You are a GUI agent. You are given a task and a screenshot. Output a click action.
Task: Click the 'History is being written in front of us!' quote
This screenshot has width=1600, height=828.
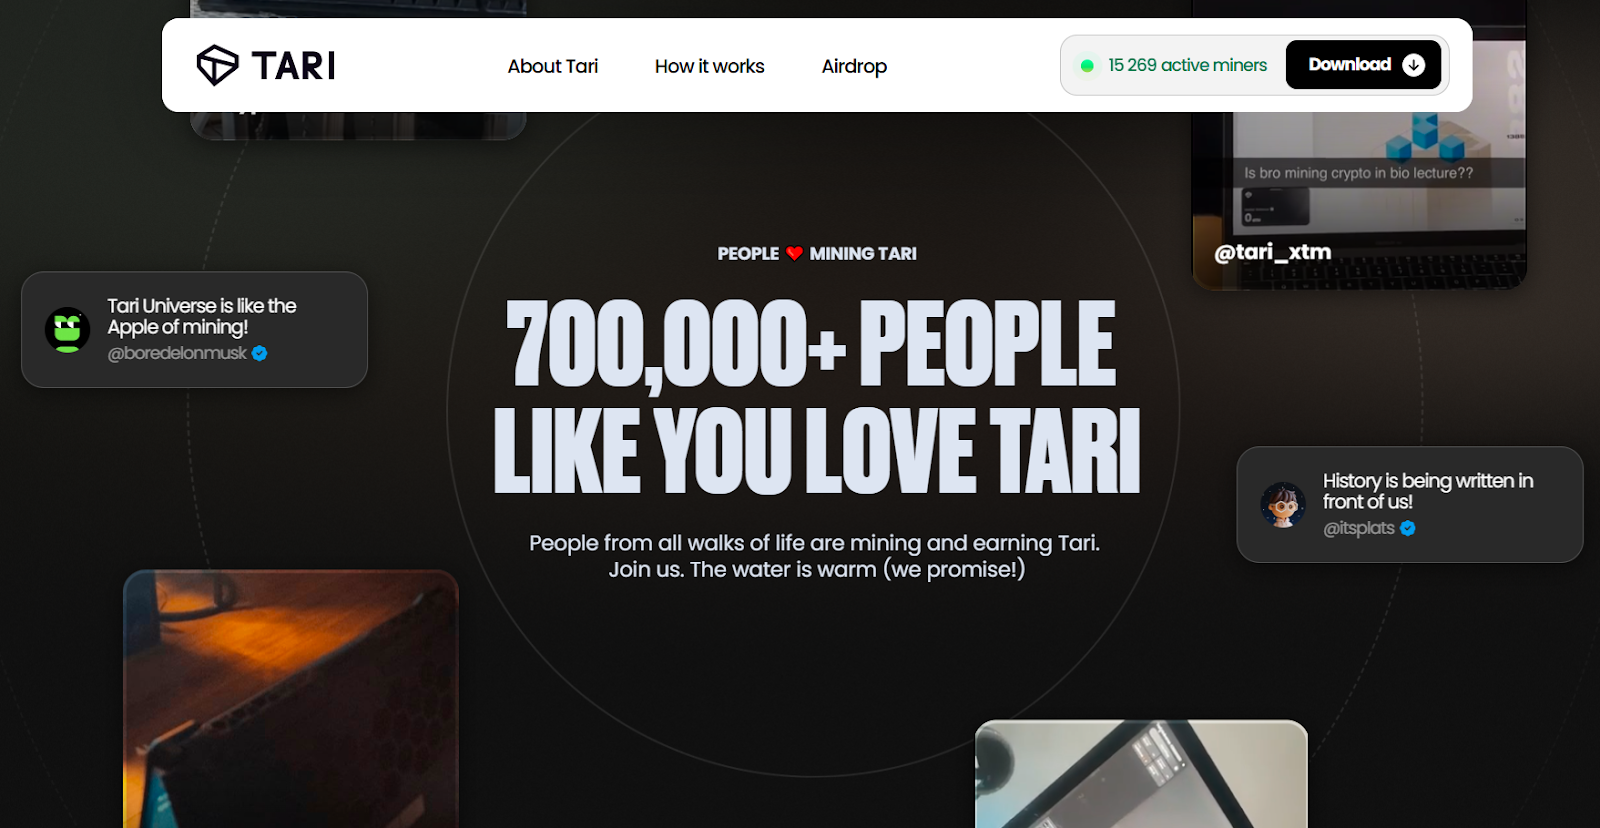pyautogui.click(x=1428, y=491)
